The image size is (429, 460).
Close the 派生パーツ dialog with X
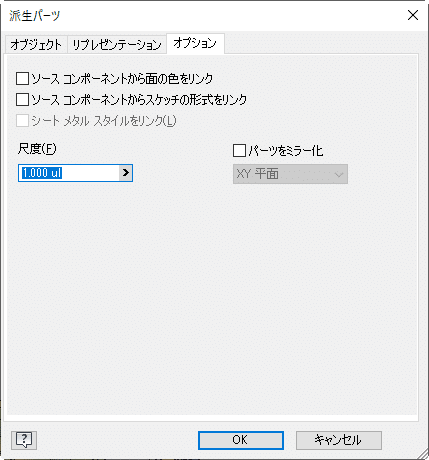(413, 15)
